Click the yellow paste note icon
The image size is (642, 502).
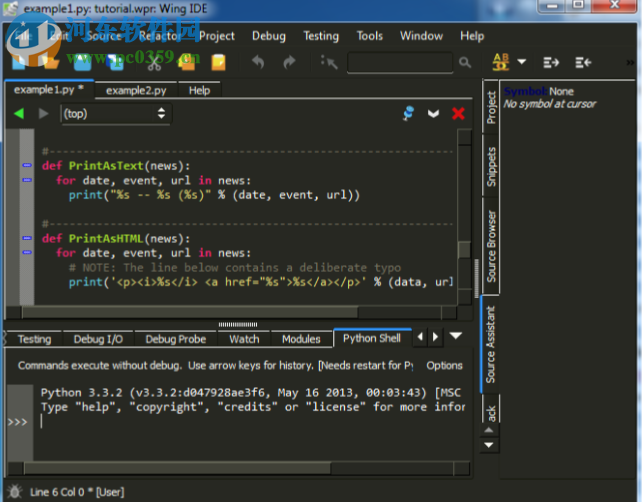coord(218,63)
